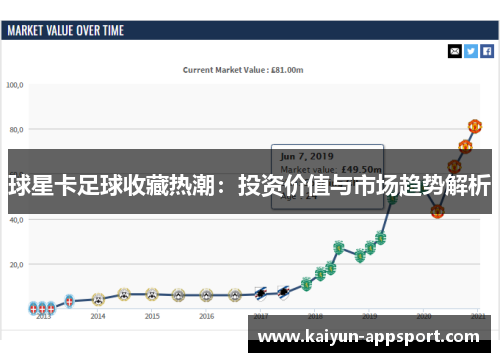Select the first green Sporting marker before 2018
The image size is (500, 362).
(x=306, y=284)
